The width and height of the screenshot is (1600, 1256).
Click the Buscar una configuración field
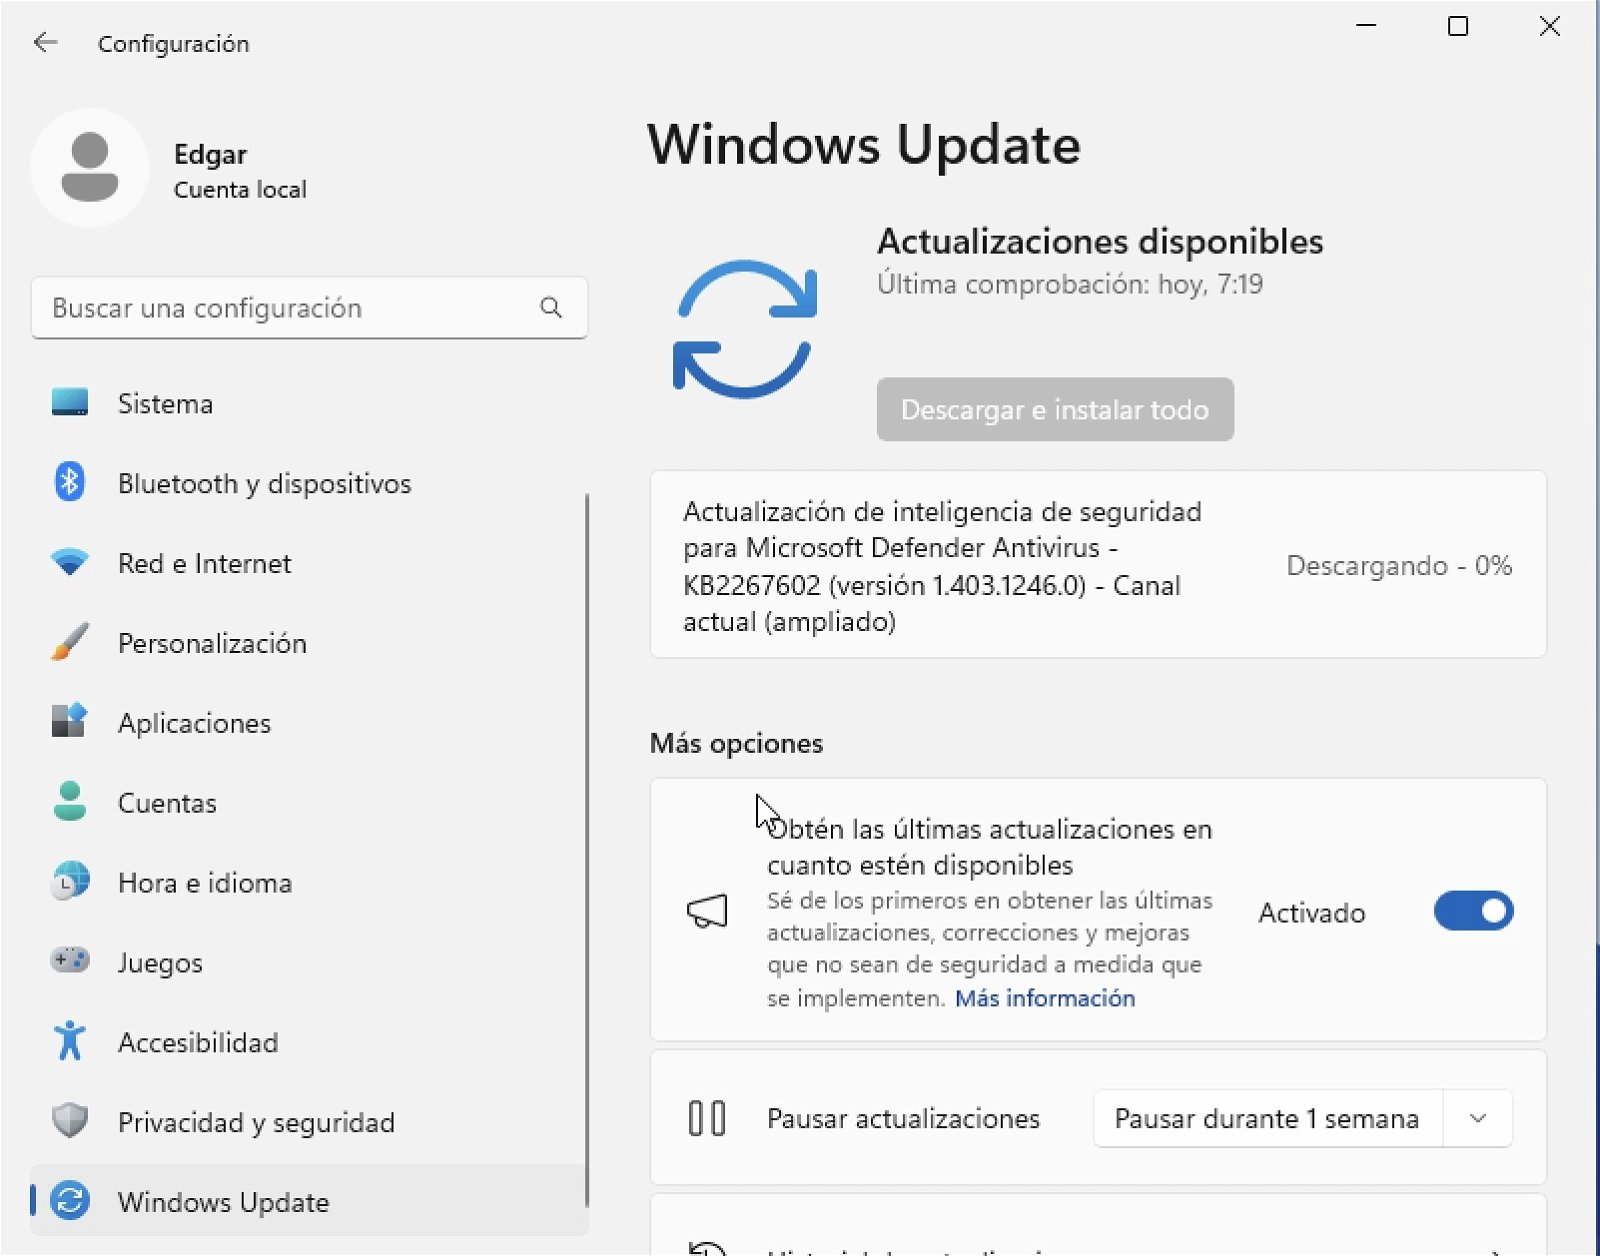point(309,308)
